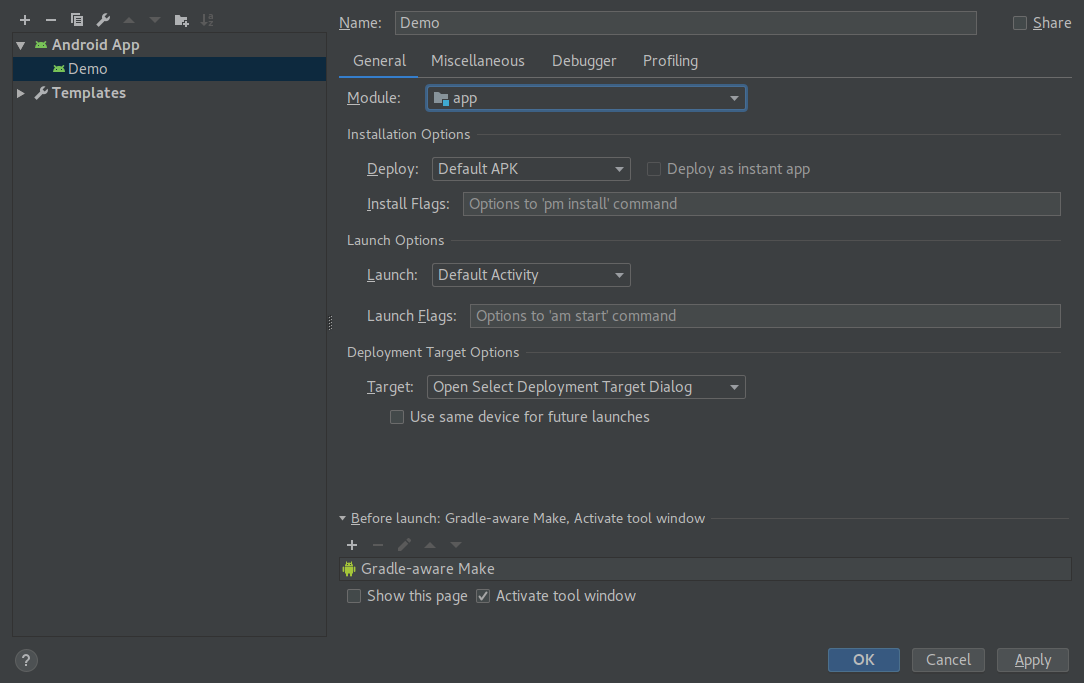Viewport: 1084px width, 683px height.
Task: Open the Deploy dropdown showing Default APK
Action: tap(531, 168)
